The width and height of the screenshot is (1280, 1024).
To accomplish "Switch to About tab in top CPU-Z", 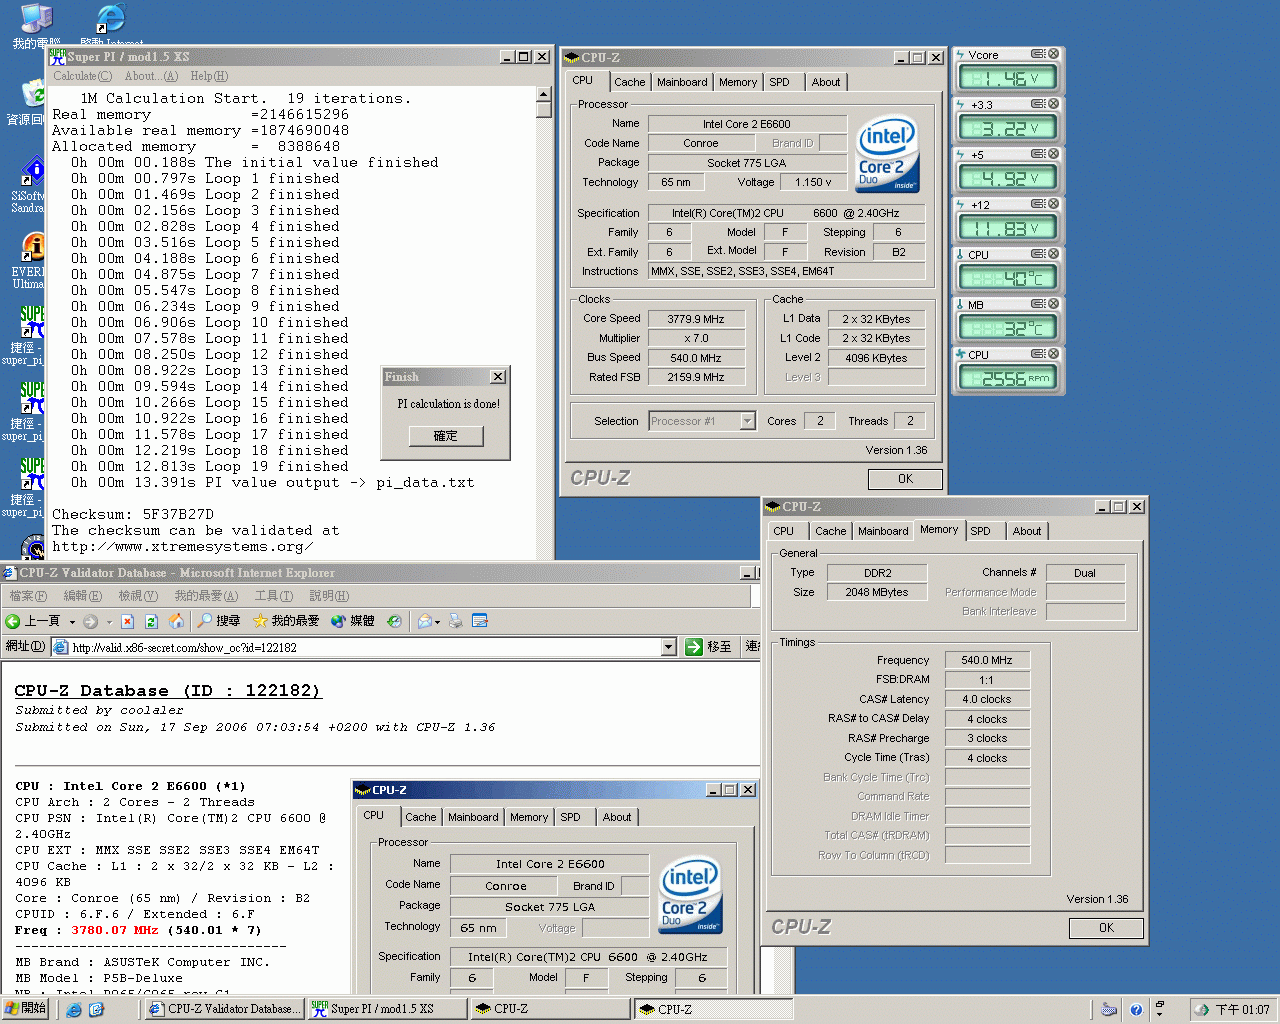I will 826,83.
